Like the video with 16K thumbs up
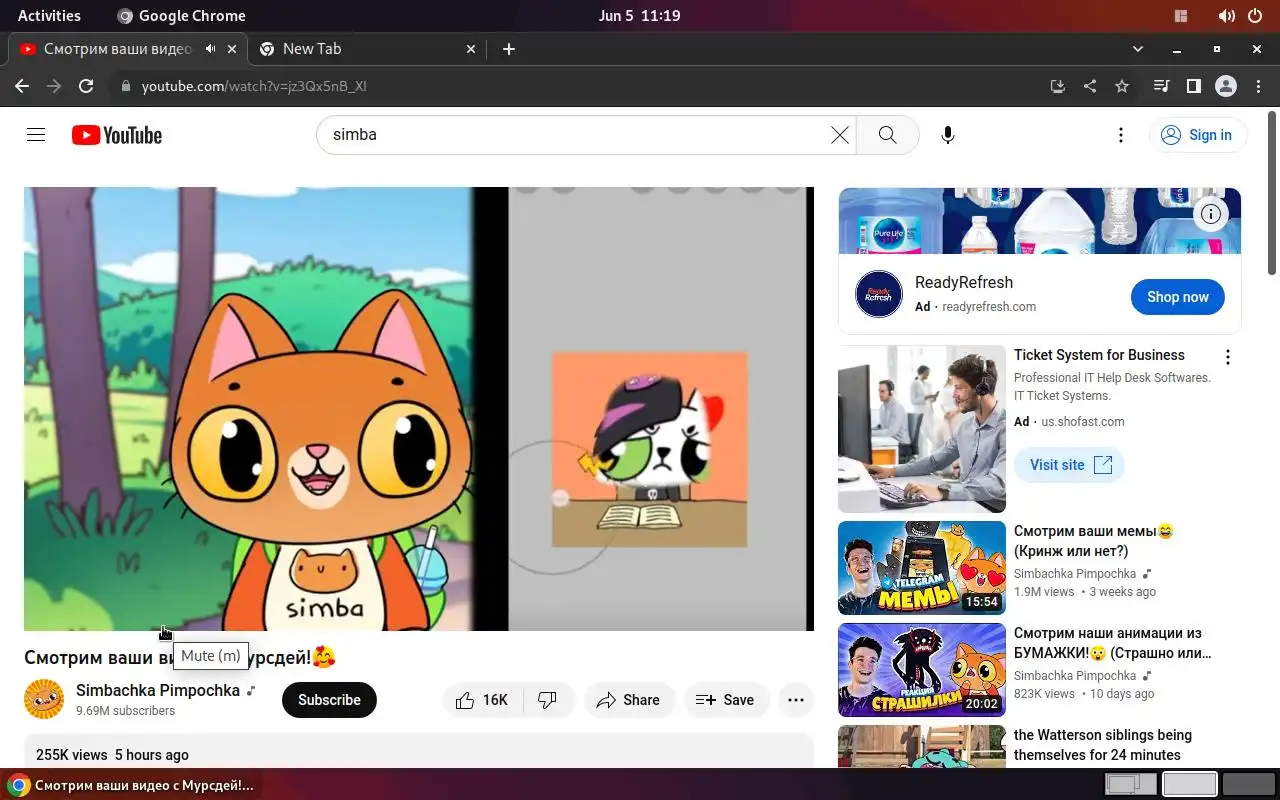Viewport: 1280px width, 800px height. (x=484, y=700)
